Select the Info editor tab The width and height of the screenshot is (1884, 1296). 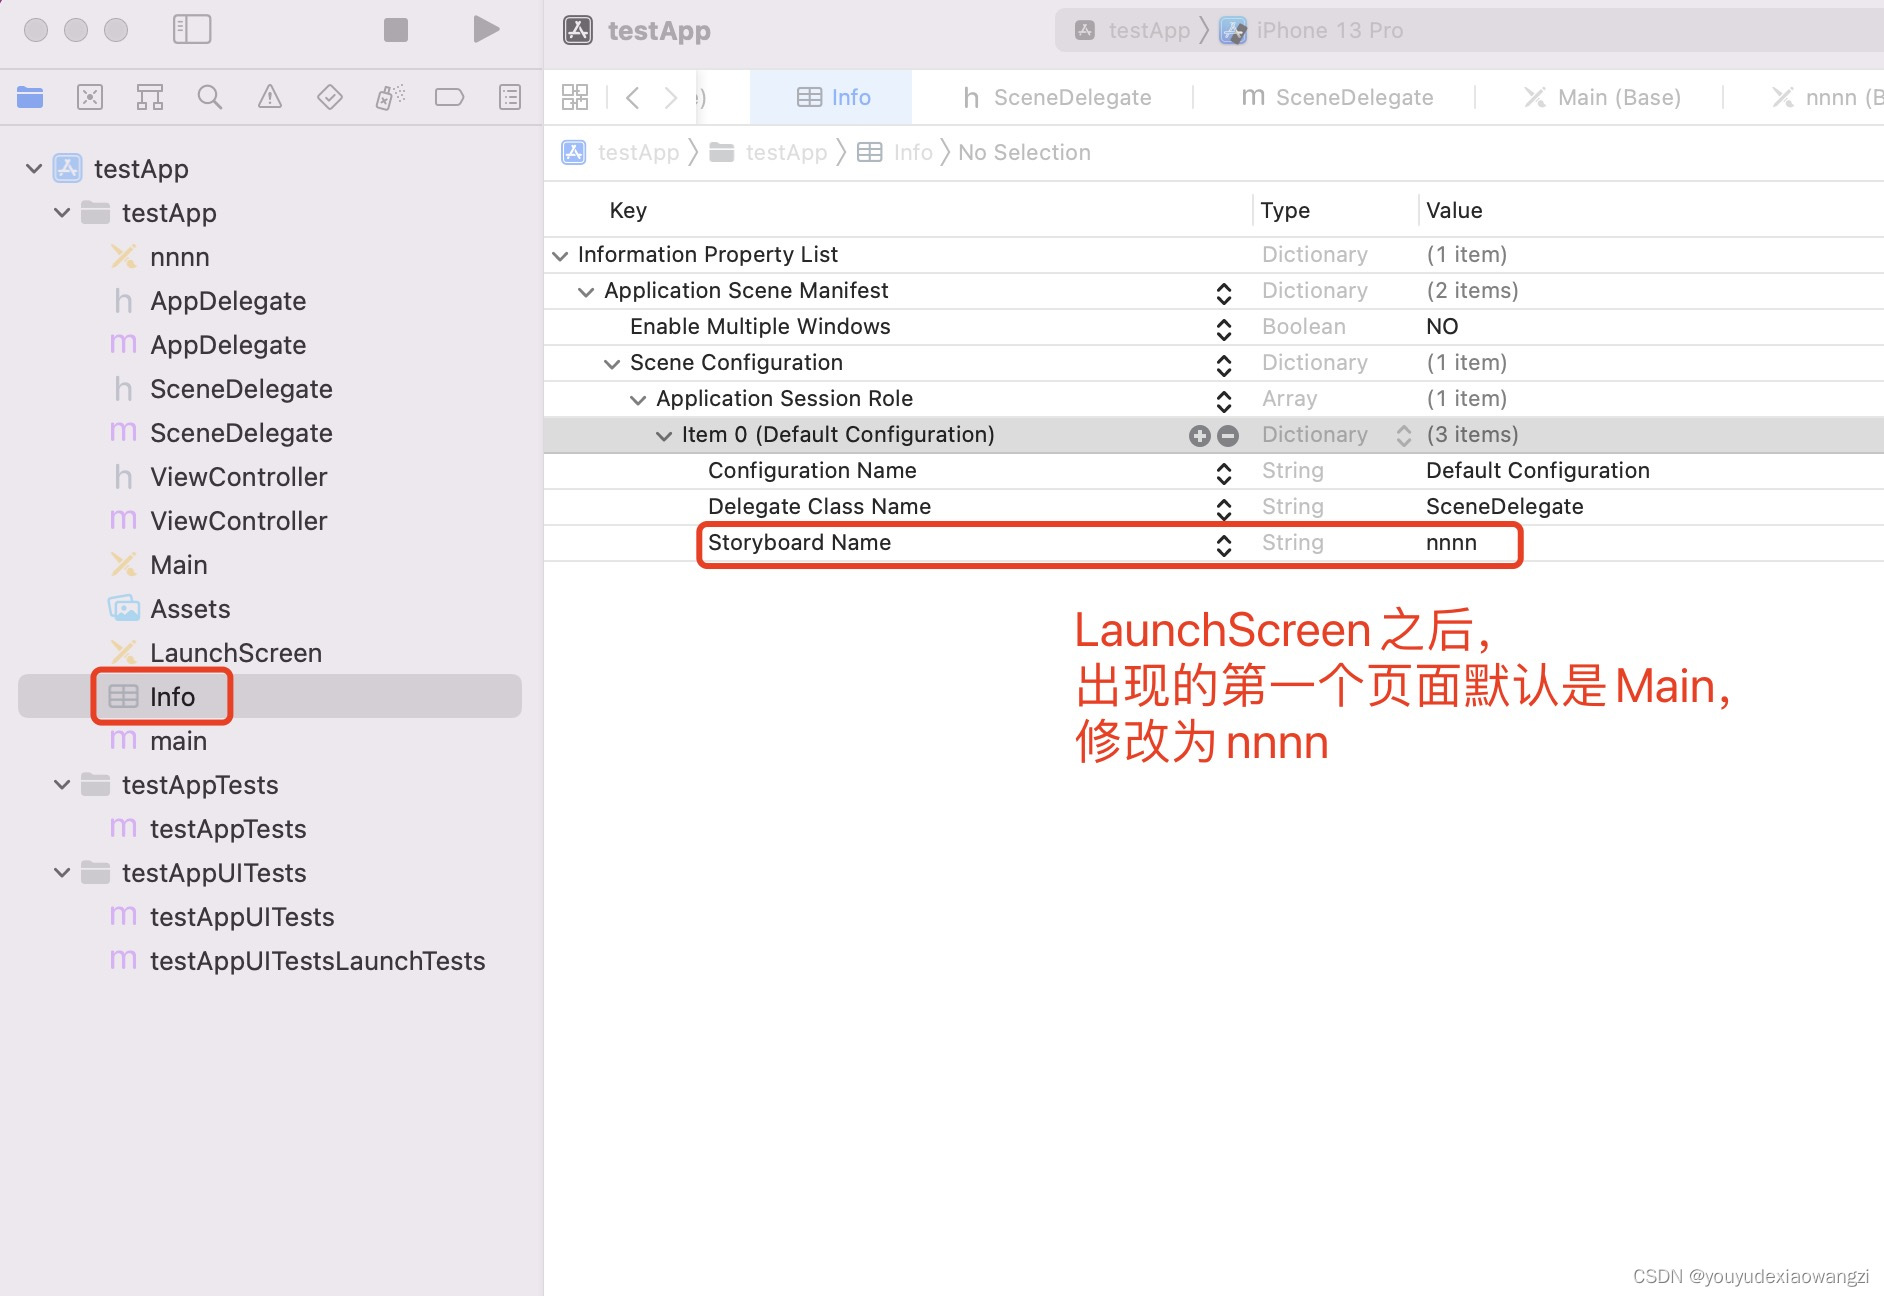[832, 97]
